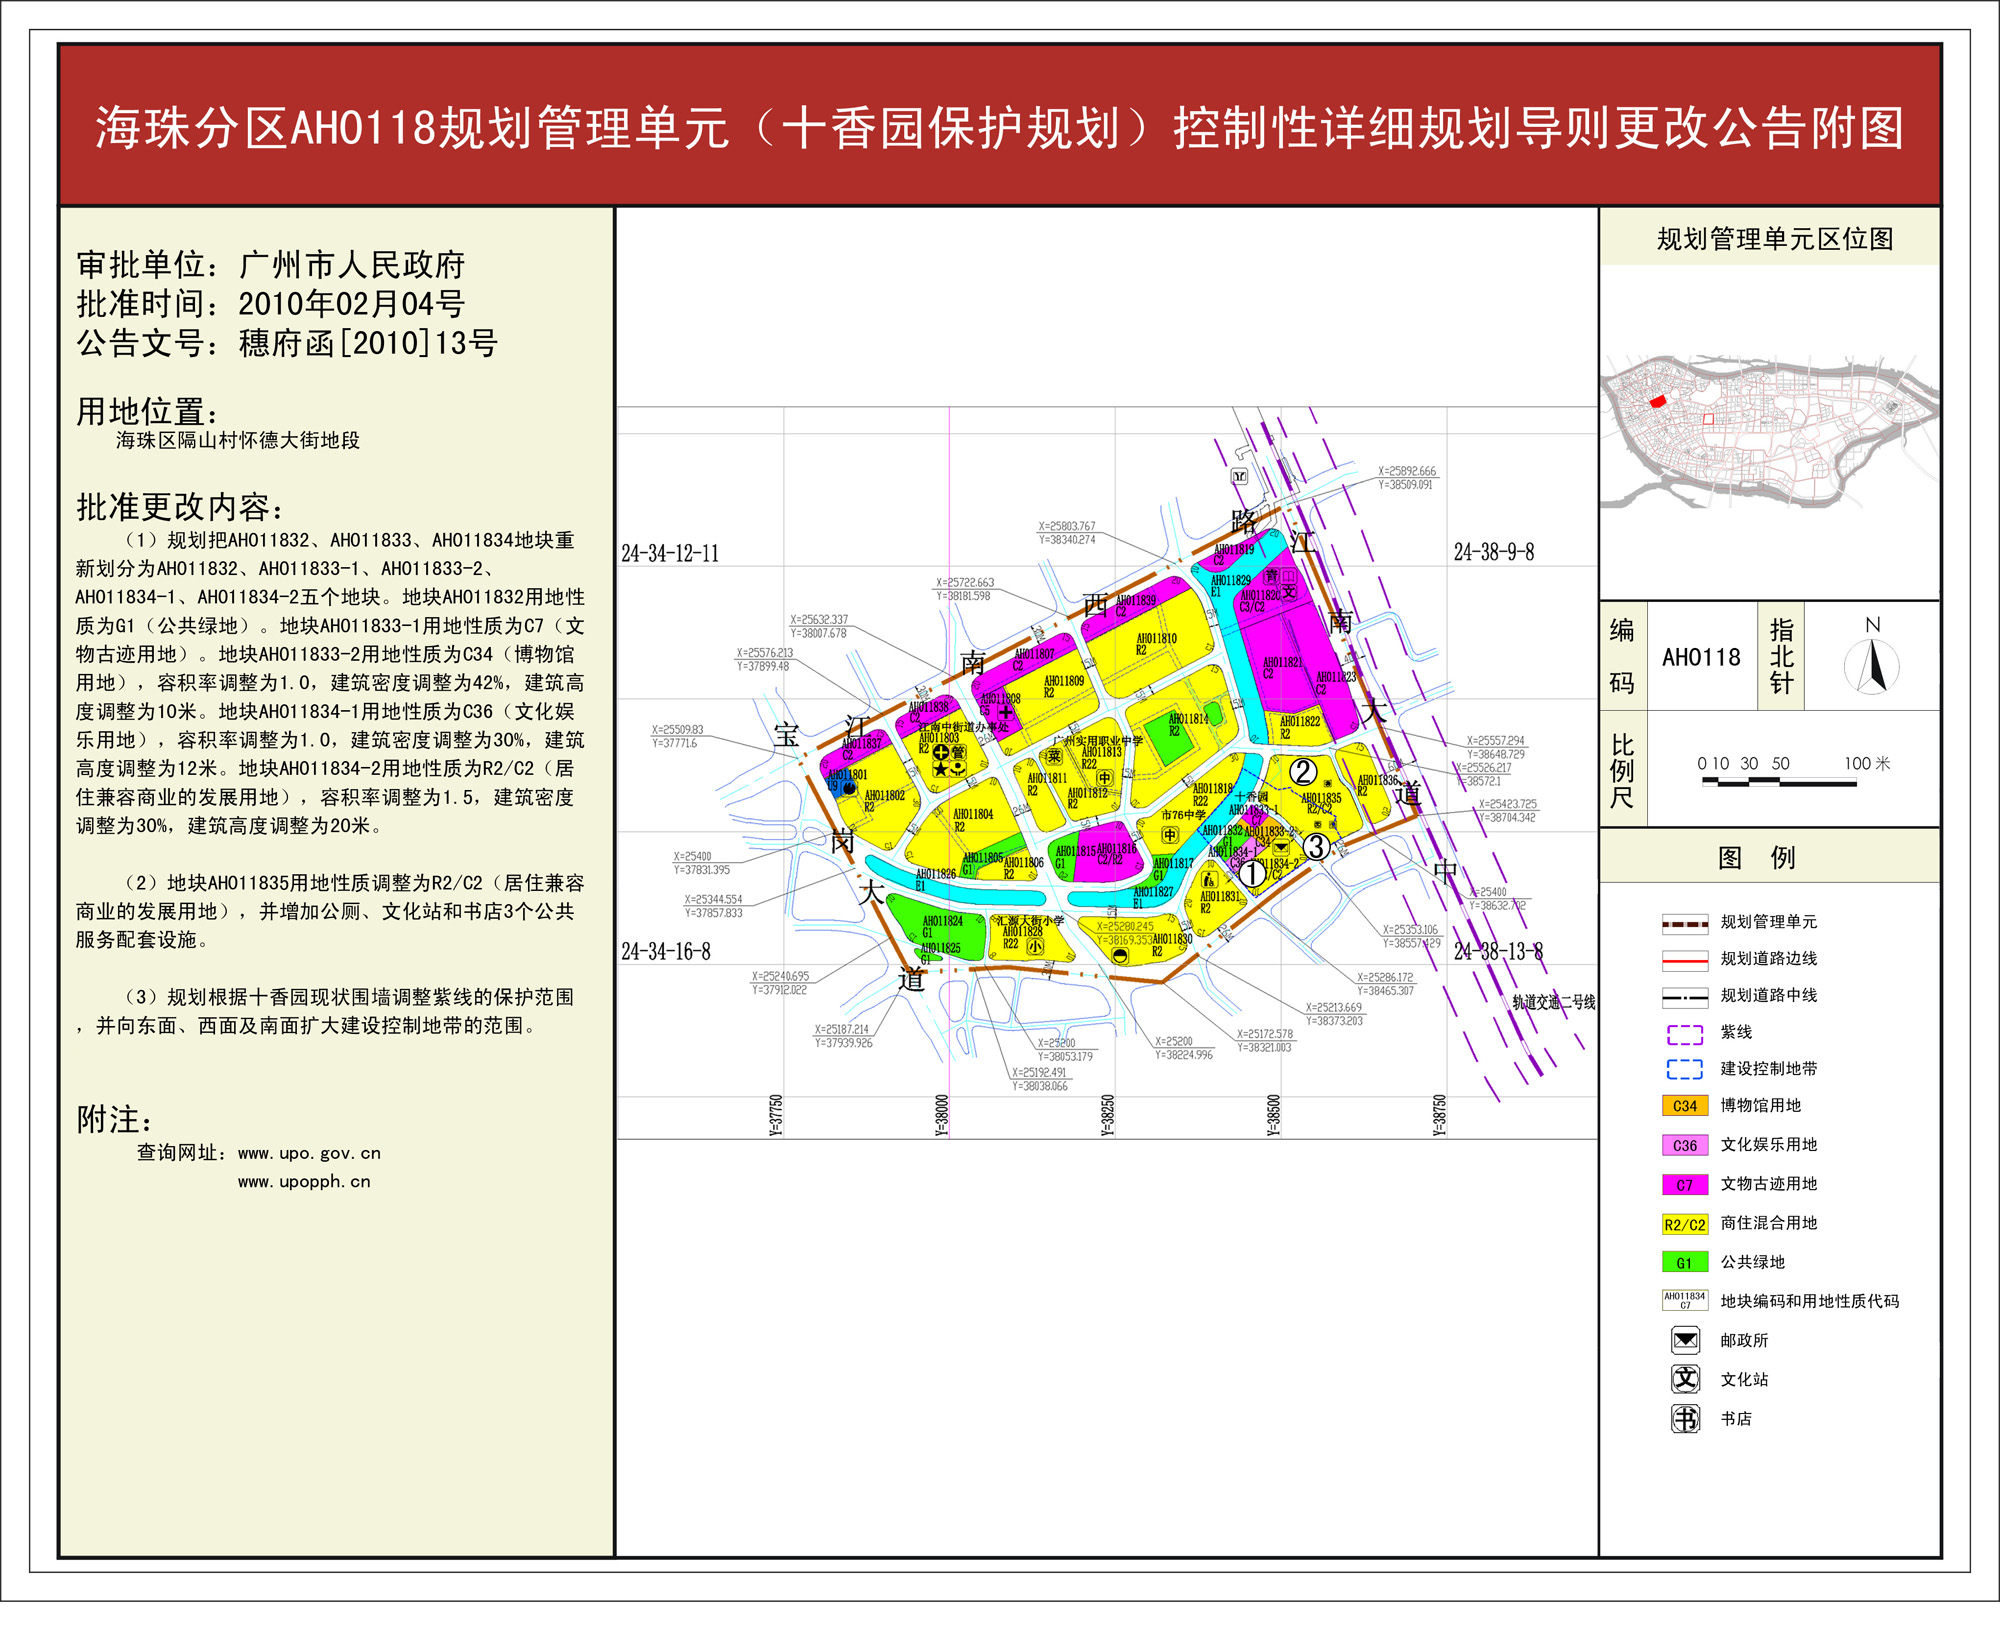Click the 0-100米 scale bar
Screen dimensions: 2000x1630
(1779, 783)
